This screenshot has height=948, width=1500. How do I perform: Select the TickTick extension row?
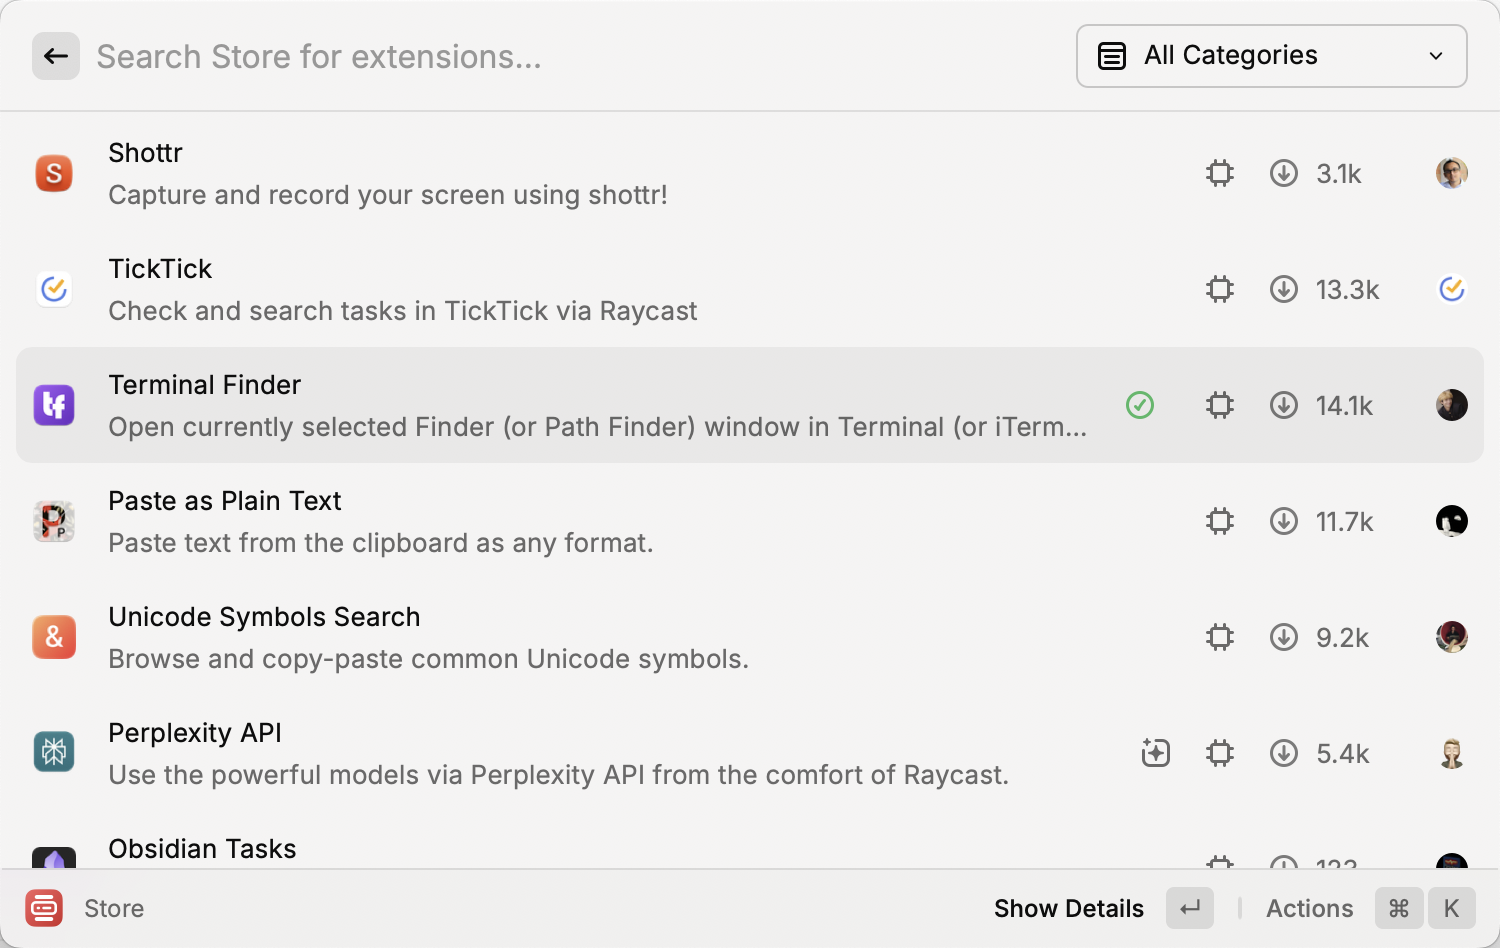point(600,289)
